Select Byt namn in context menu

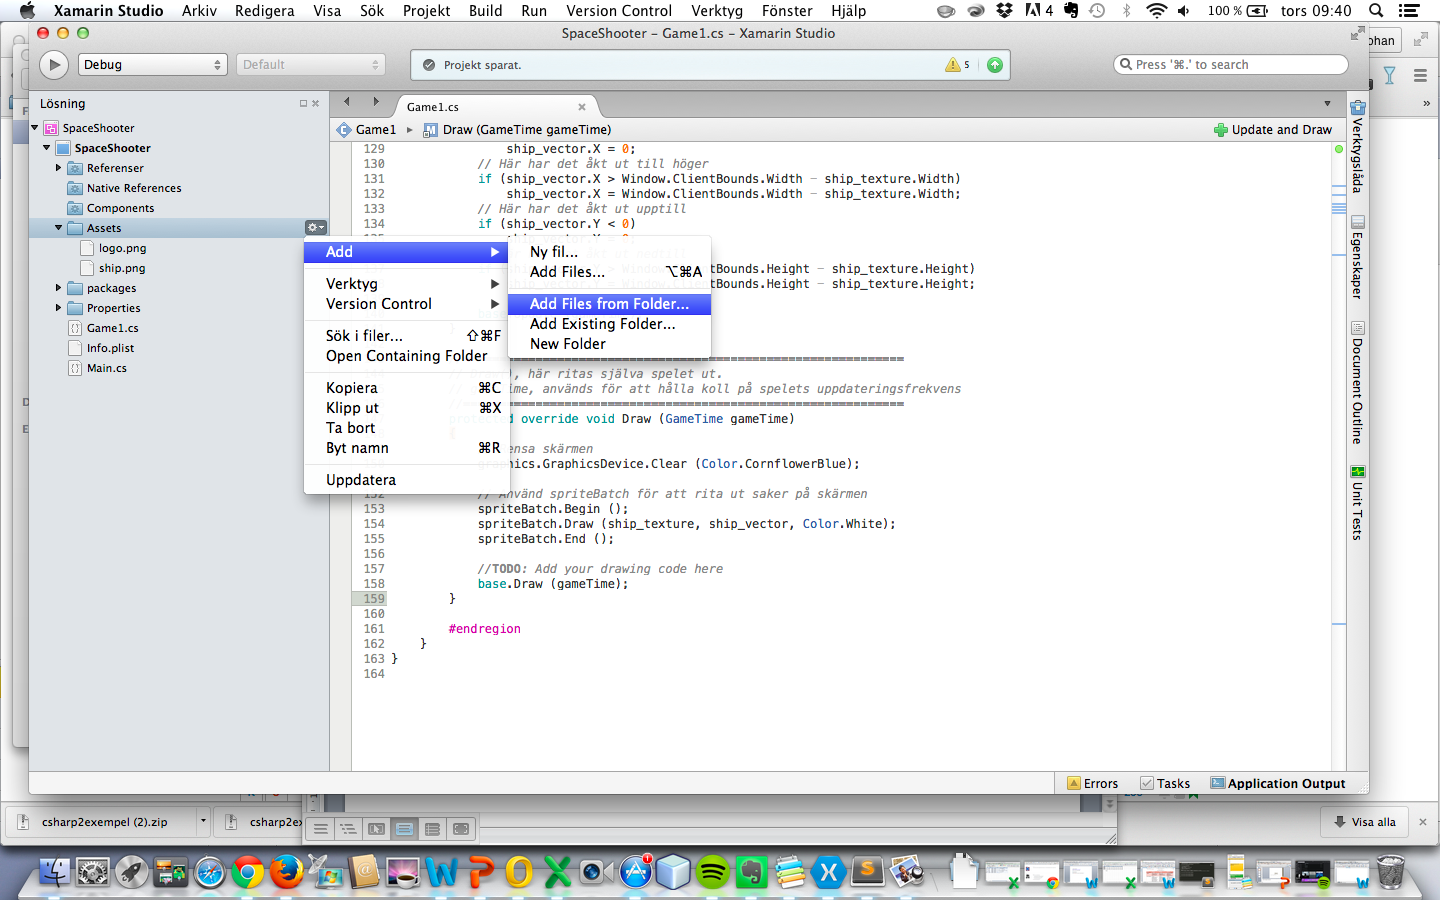coord(407,448)
